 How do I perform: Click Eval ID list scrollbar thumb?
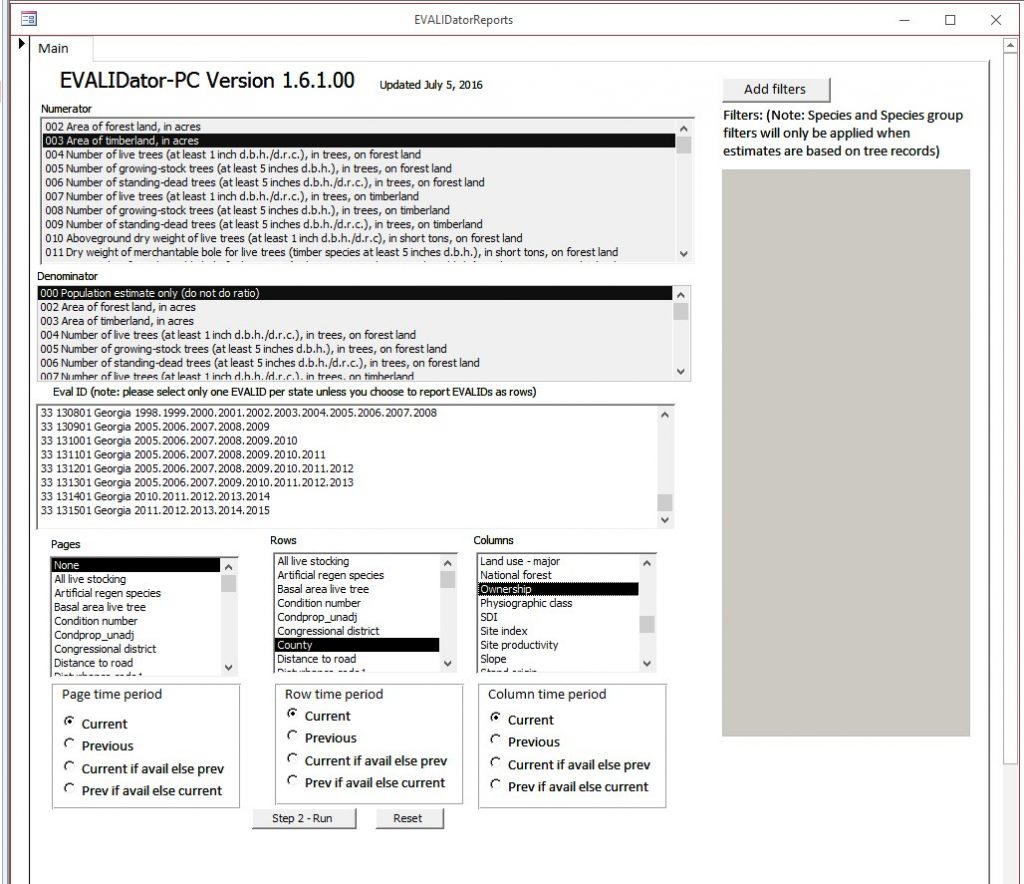[x=665, y=502]
